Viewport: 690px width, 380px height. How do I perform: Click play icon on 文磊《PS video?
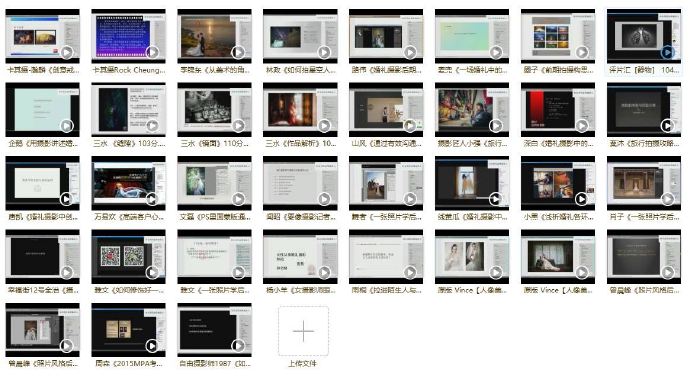[238, 199]
